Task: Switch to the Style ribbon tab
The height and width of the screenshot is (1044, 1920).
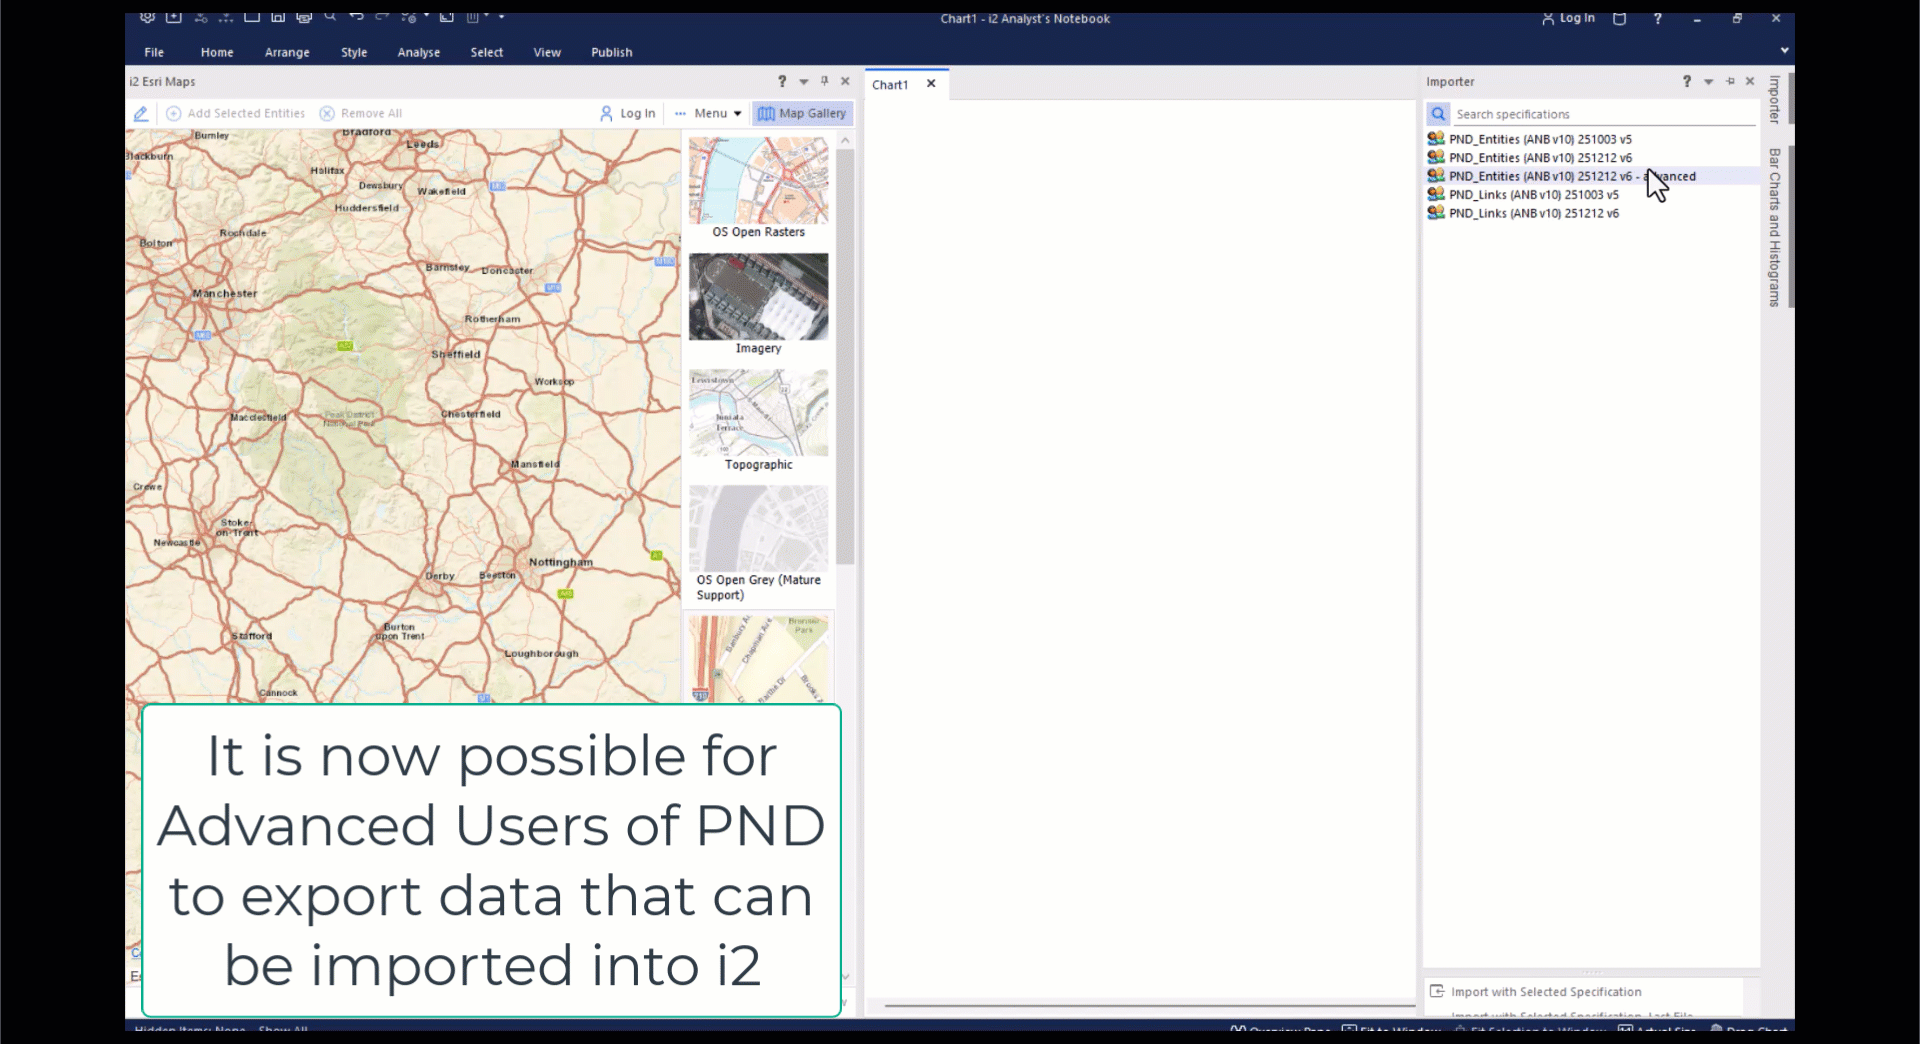Action: tap(354, 52)
